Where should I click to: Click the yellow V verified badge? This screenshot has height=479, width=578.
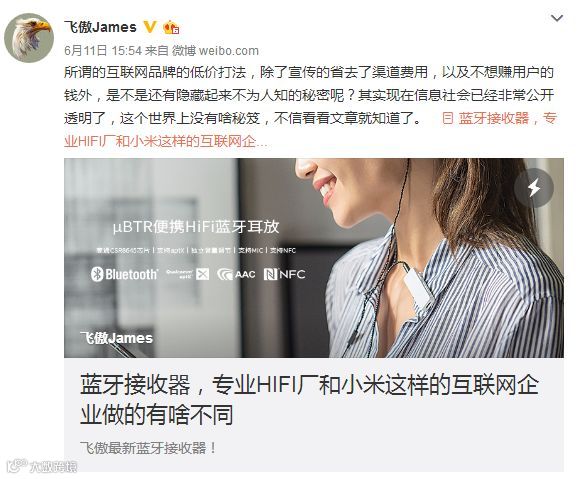point(149,27)
